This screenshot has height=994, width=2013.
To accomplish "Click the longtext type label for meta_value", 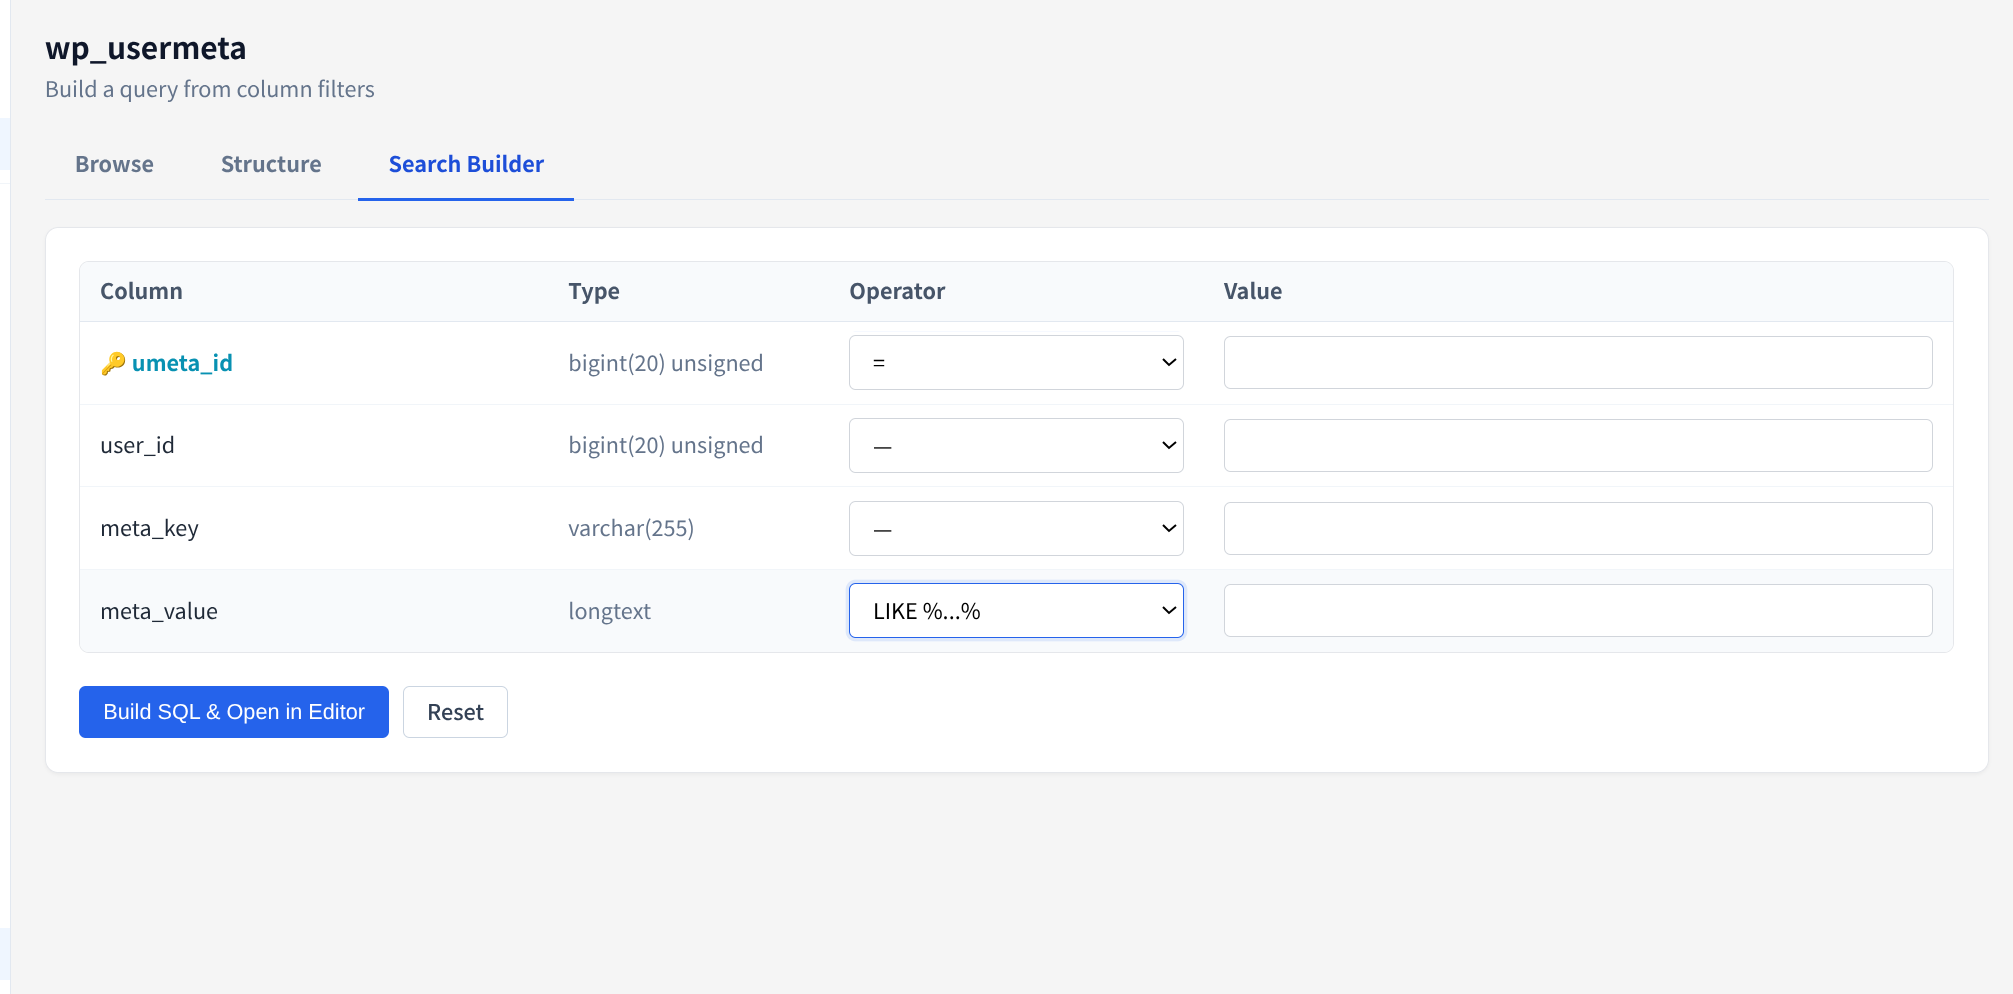I will (x=609, y=610).
